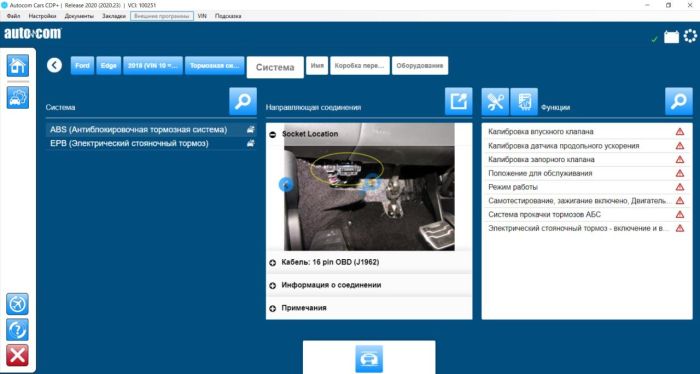Screen dimensions: 700x374
Task: Click the green checkmark status icon
Action: tap(654, 39)
